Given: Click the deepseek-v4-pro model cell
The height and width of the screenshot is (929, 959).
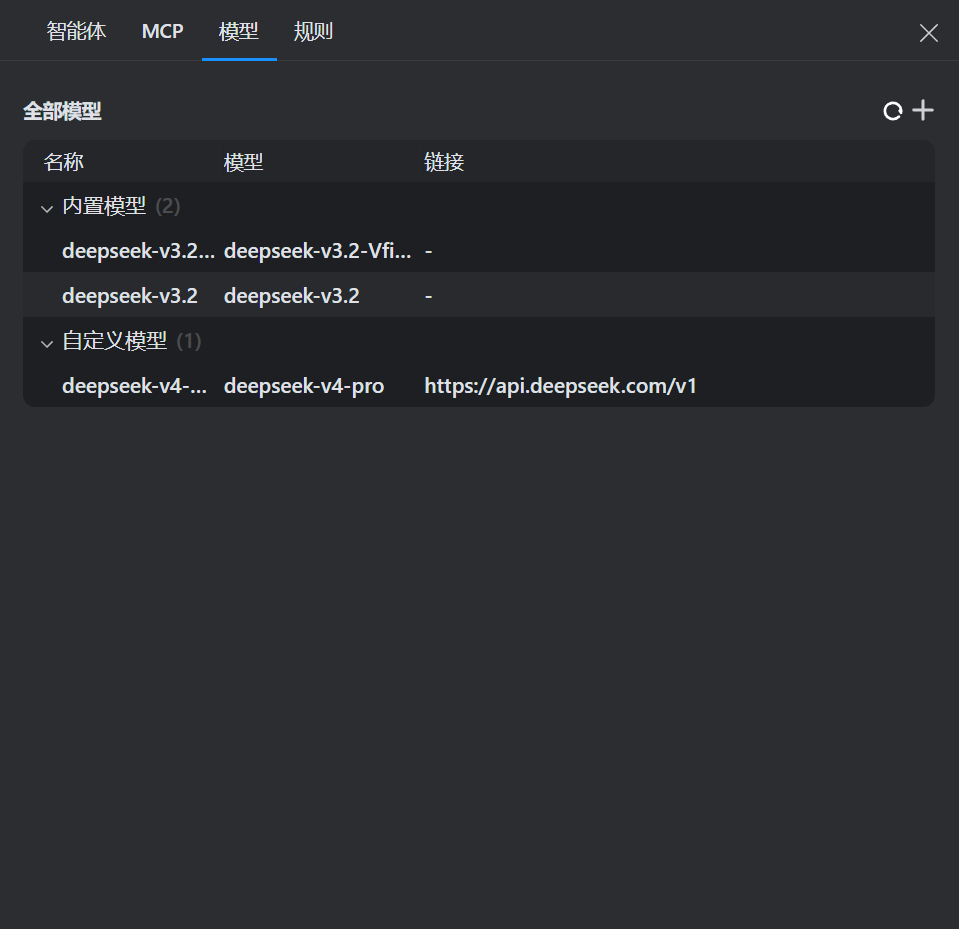Looking at the screenshot, I should coord(304,386).
